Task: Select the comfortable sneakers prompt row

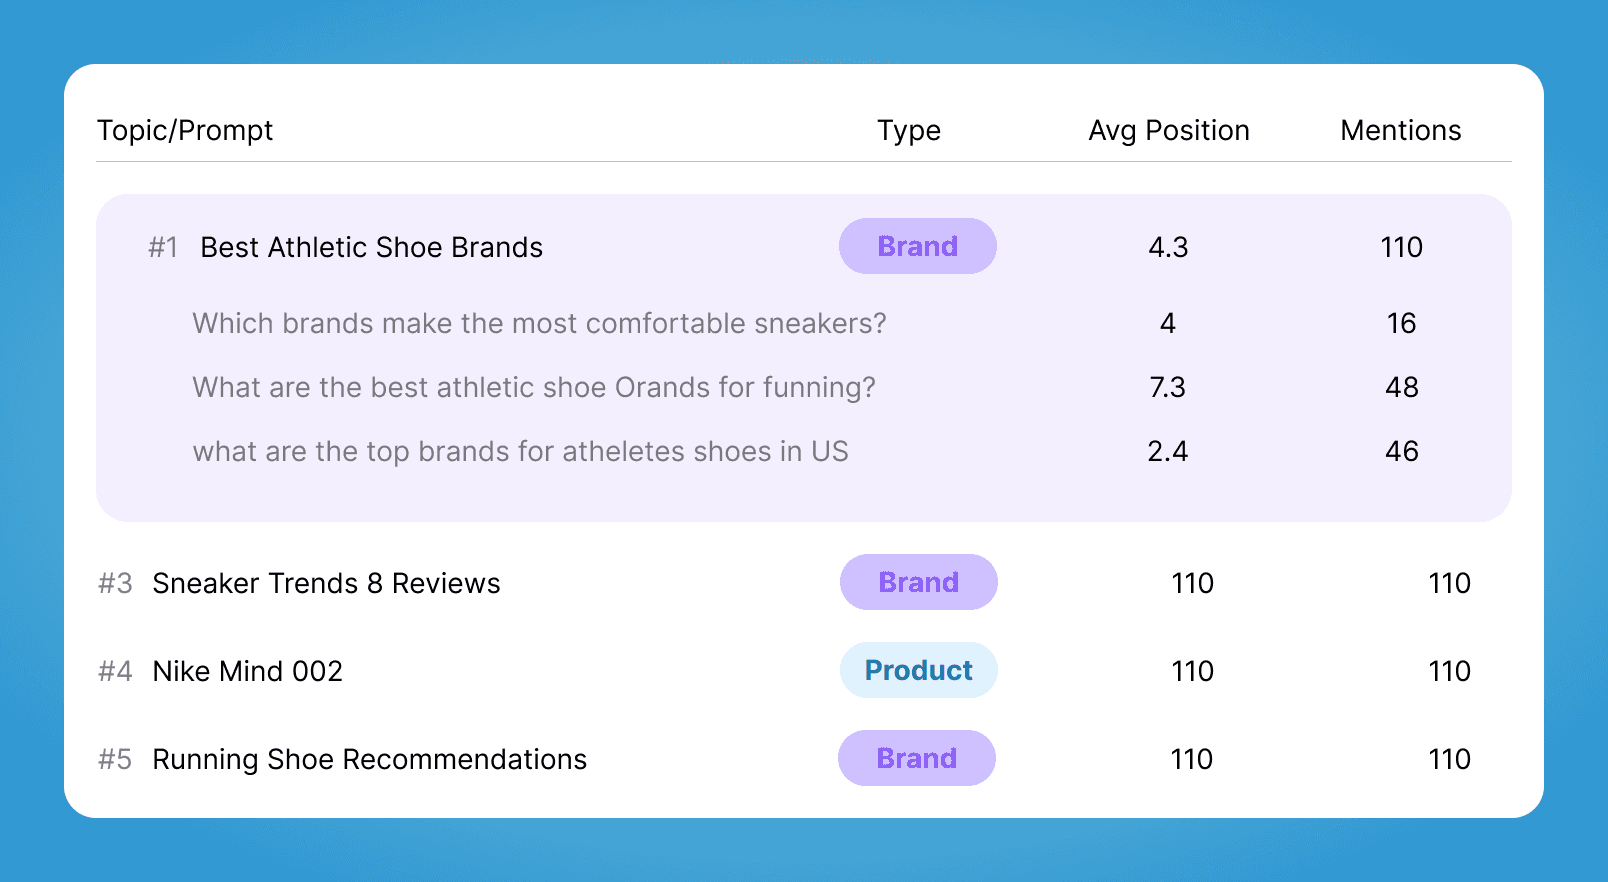Action: (539, 323)
